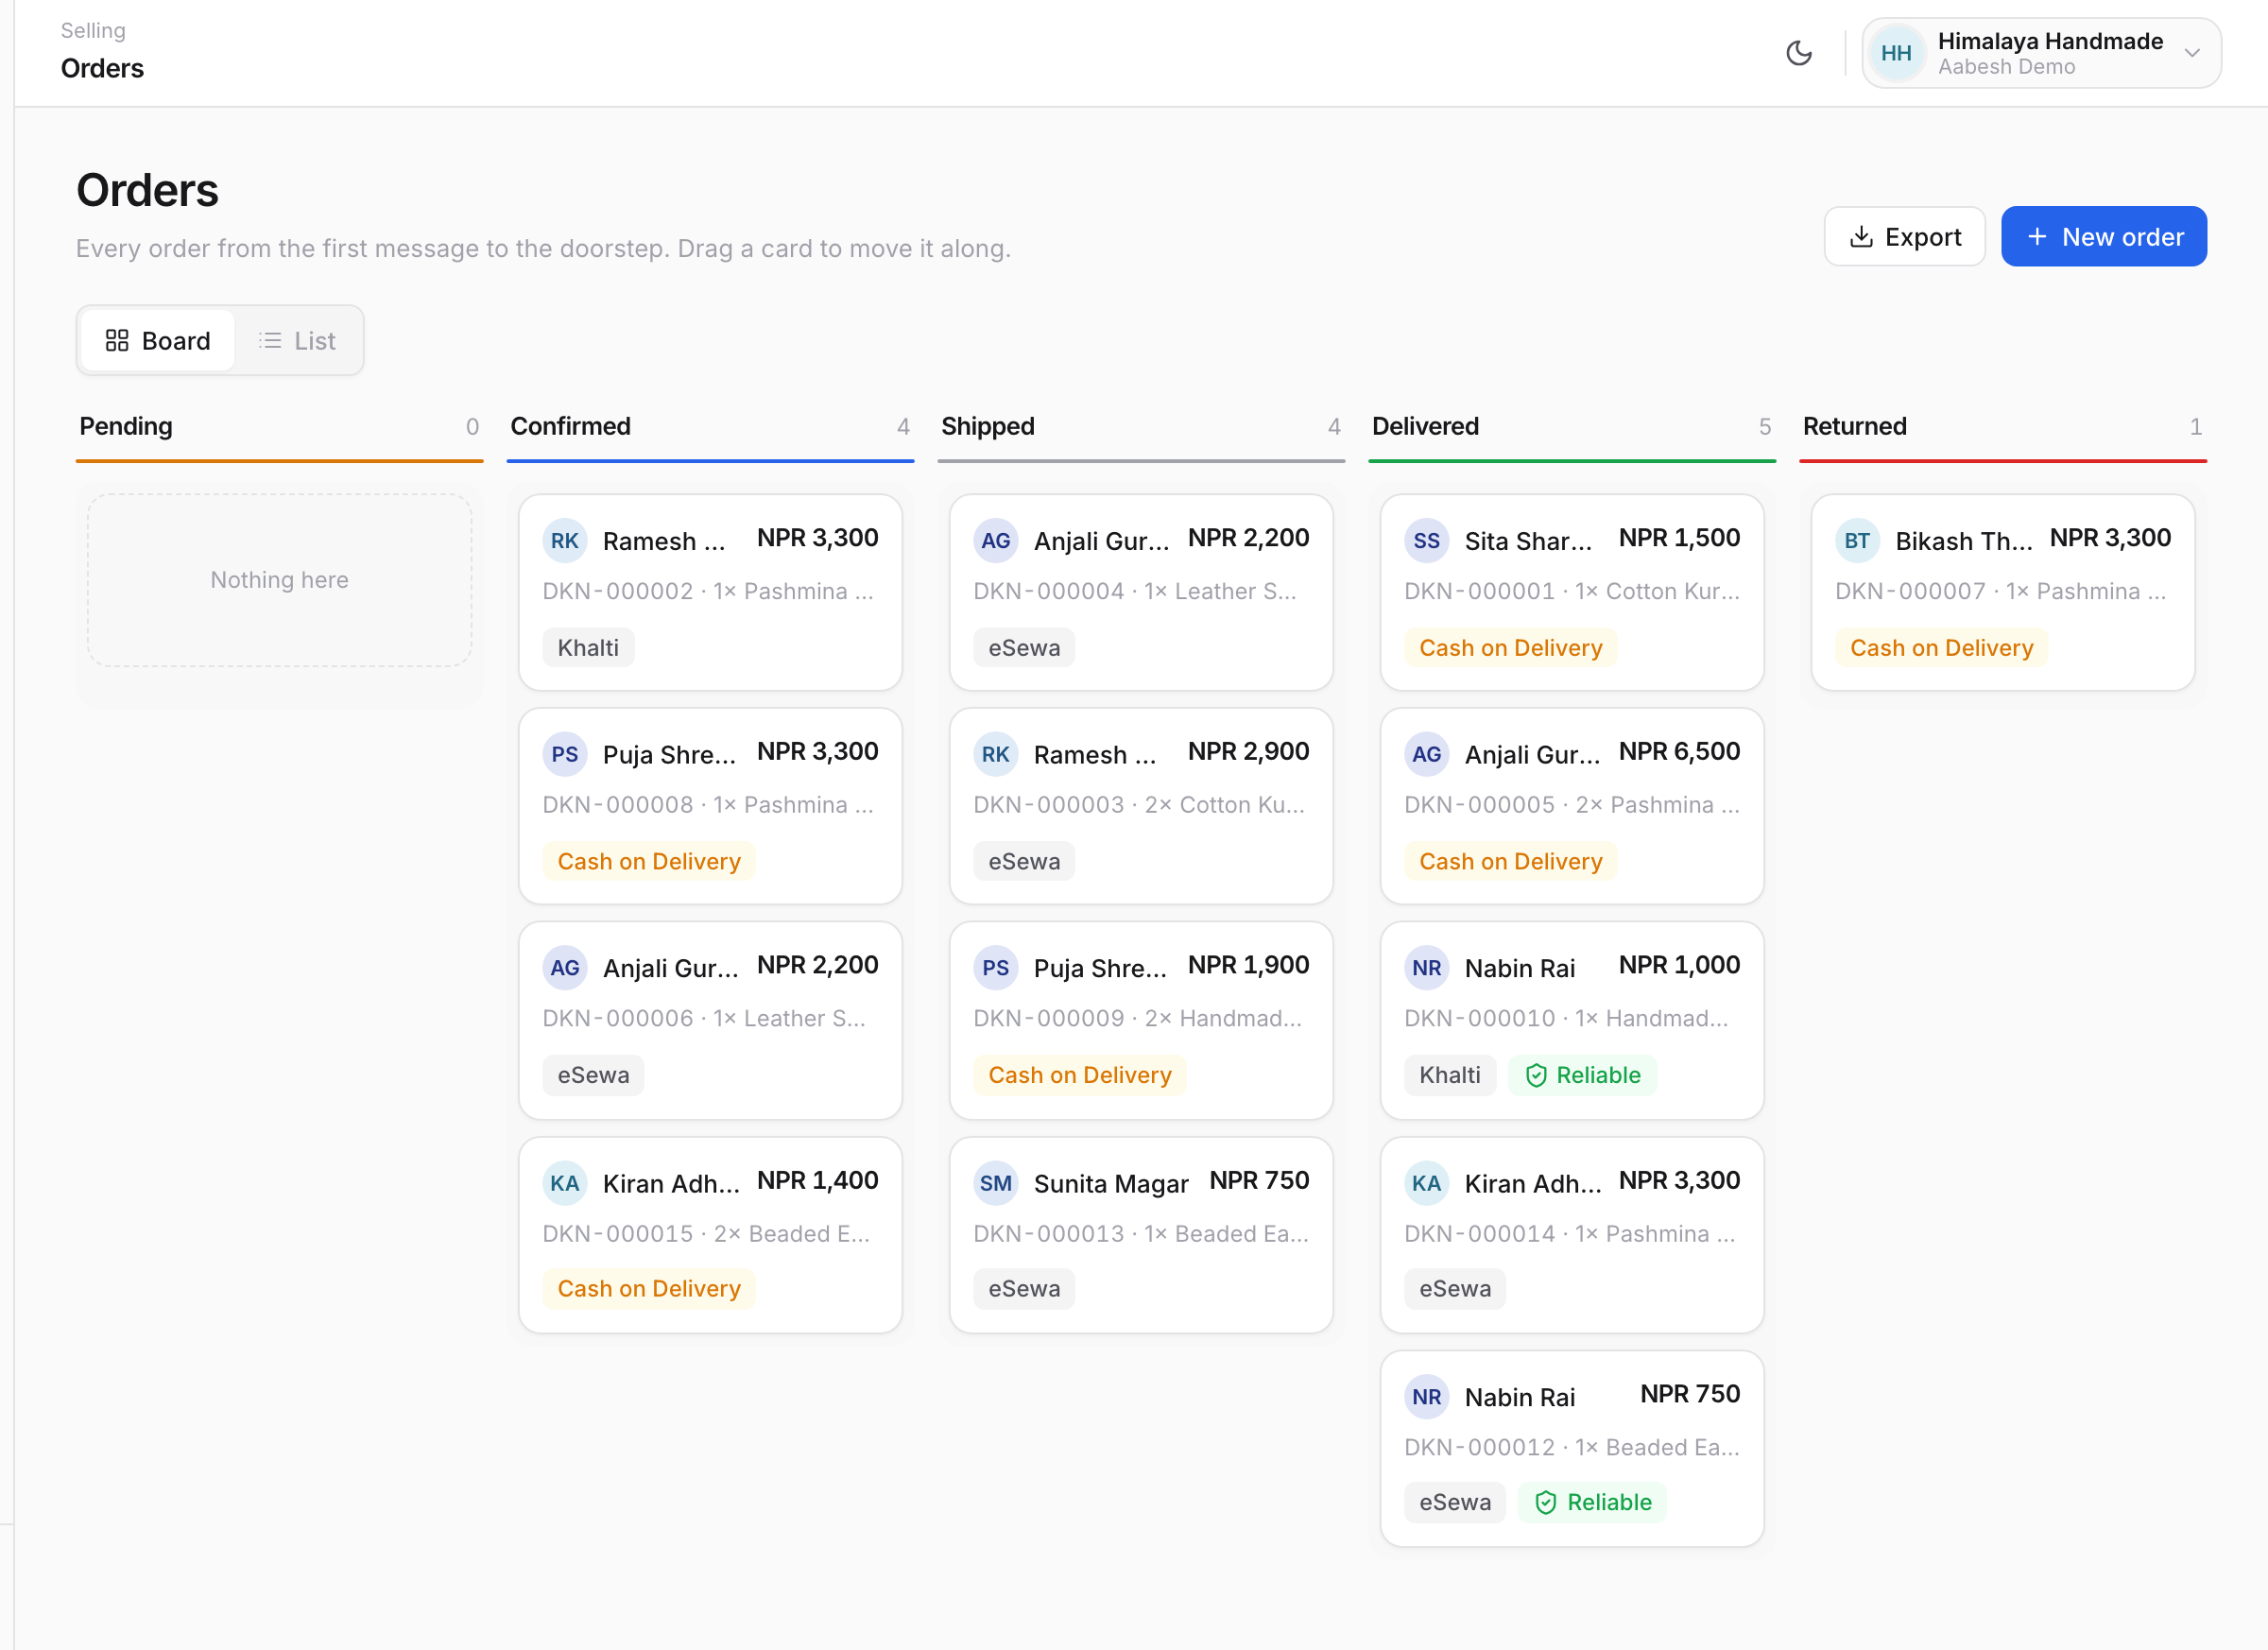Click Cash on Delivery tag on DKN-000015
This screenshot has width=2268, height=1650.
pyautogui.click(x=649, y=1289)
